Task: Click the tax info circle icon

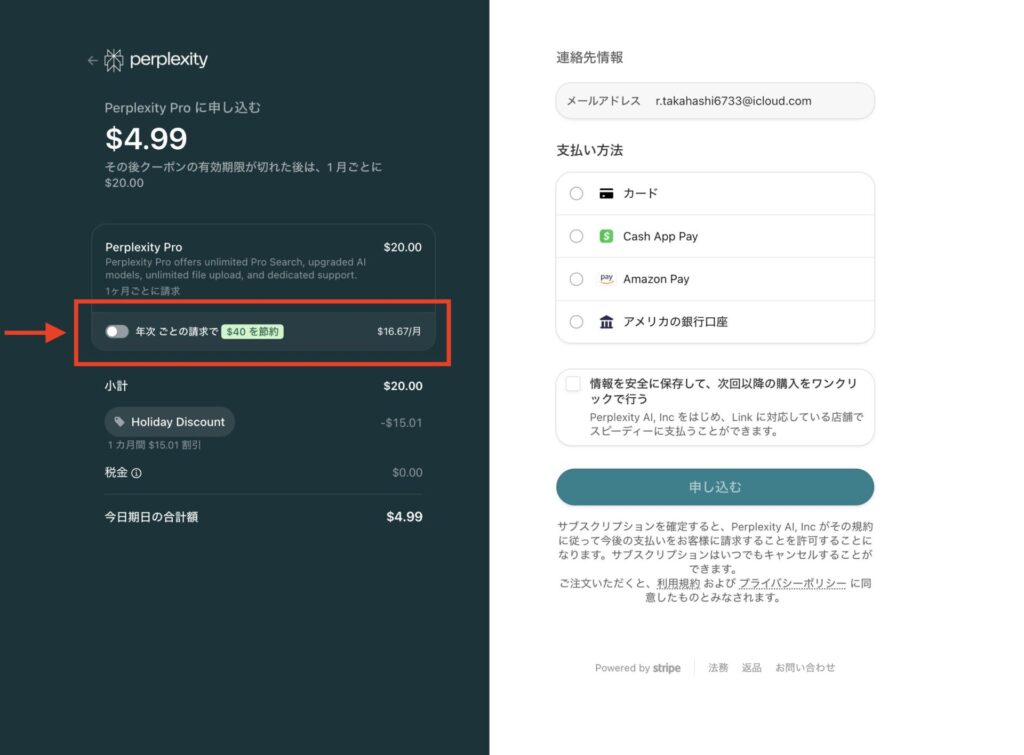Action: 137,473
